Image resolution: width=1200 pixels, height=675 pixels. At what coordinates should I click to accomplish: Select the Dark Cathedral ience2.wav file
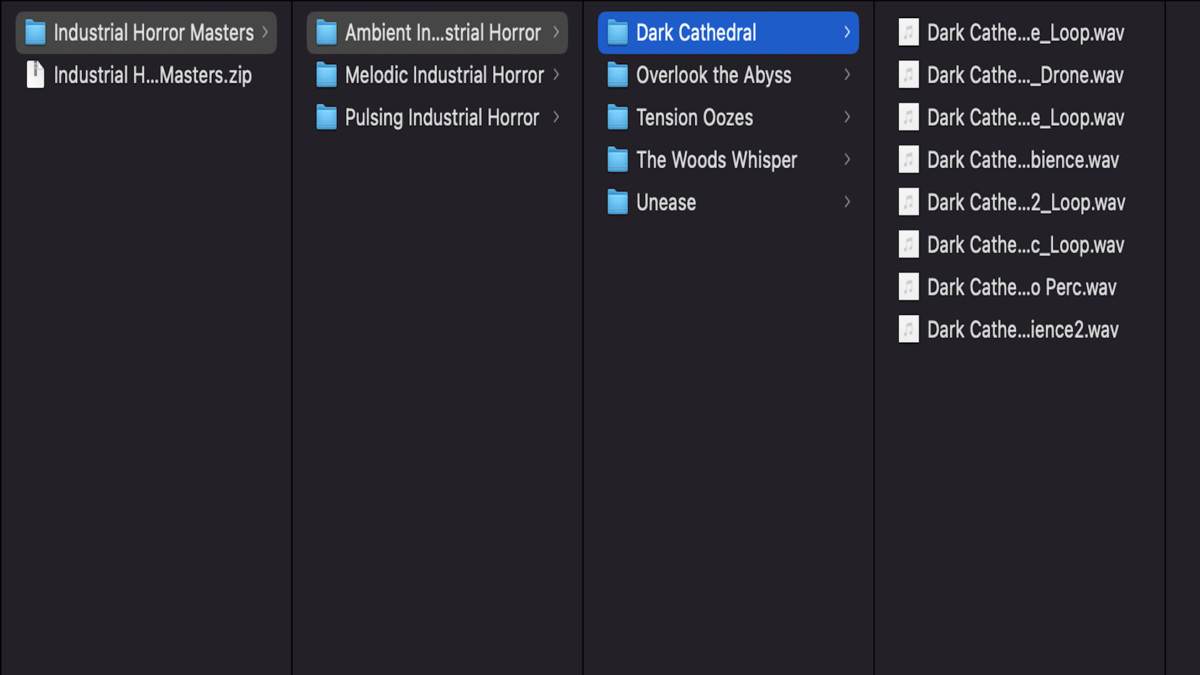point(1023,330)
